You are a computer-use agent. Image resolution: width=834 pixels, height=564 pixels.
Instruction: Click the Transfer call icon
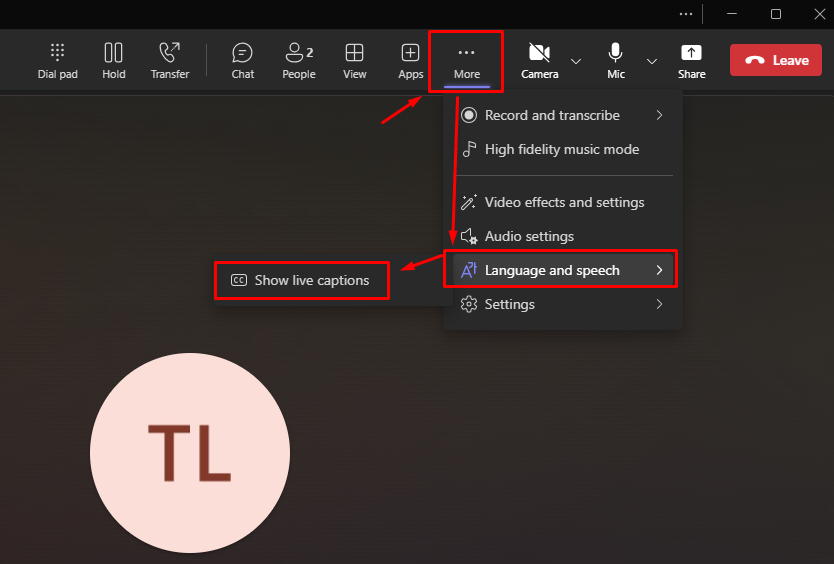170,60
